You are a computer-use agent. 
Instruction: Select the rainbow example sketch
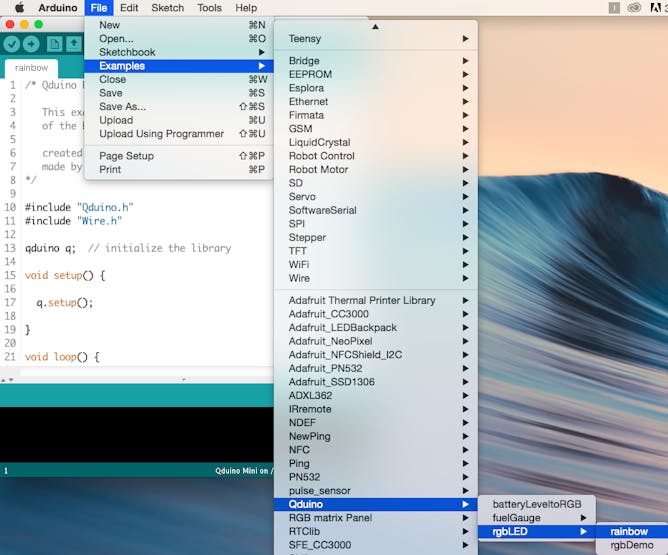click(632, 532)
